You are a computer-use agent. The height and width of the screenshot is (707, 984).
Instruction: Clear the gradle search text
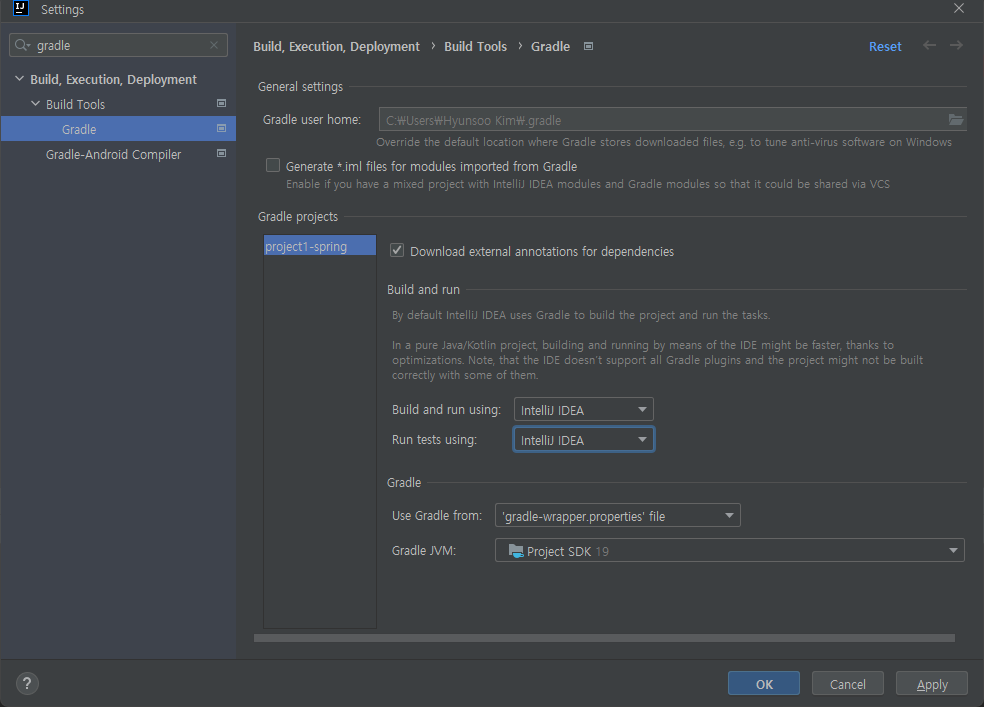pos(214,45)
